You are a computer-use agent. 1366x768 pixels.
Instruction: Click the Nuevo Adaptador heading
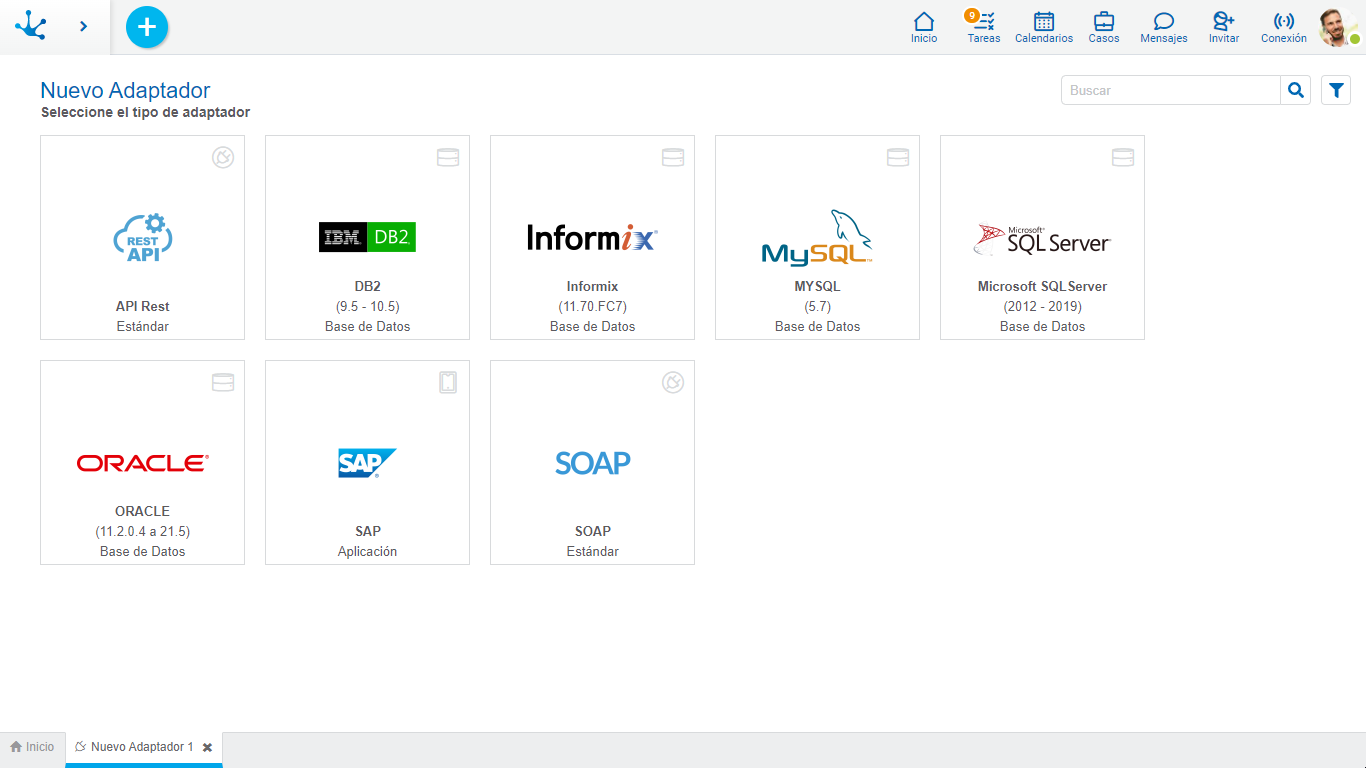(125, 90)
